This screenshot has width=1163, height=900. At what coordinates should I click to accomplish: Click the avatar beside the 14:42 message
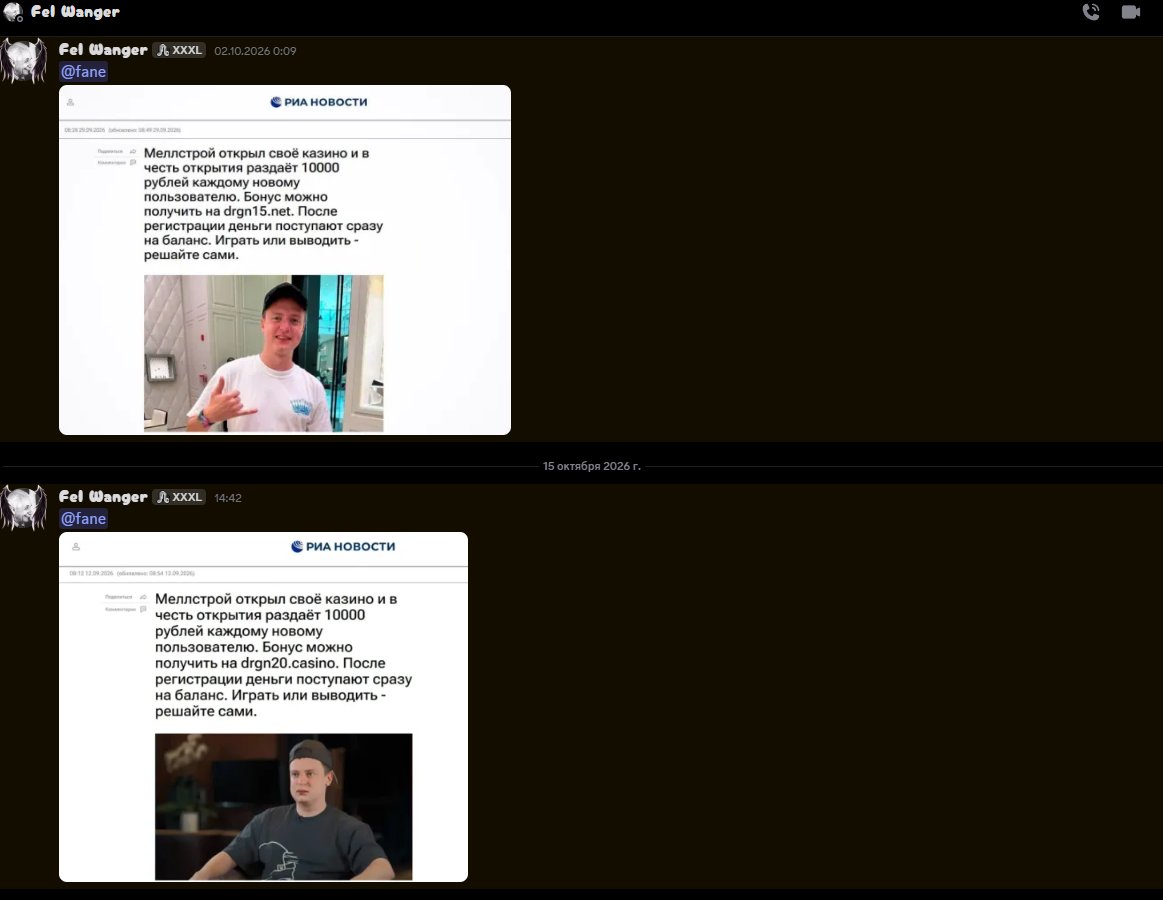click(24, 508)
